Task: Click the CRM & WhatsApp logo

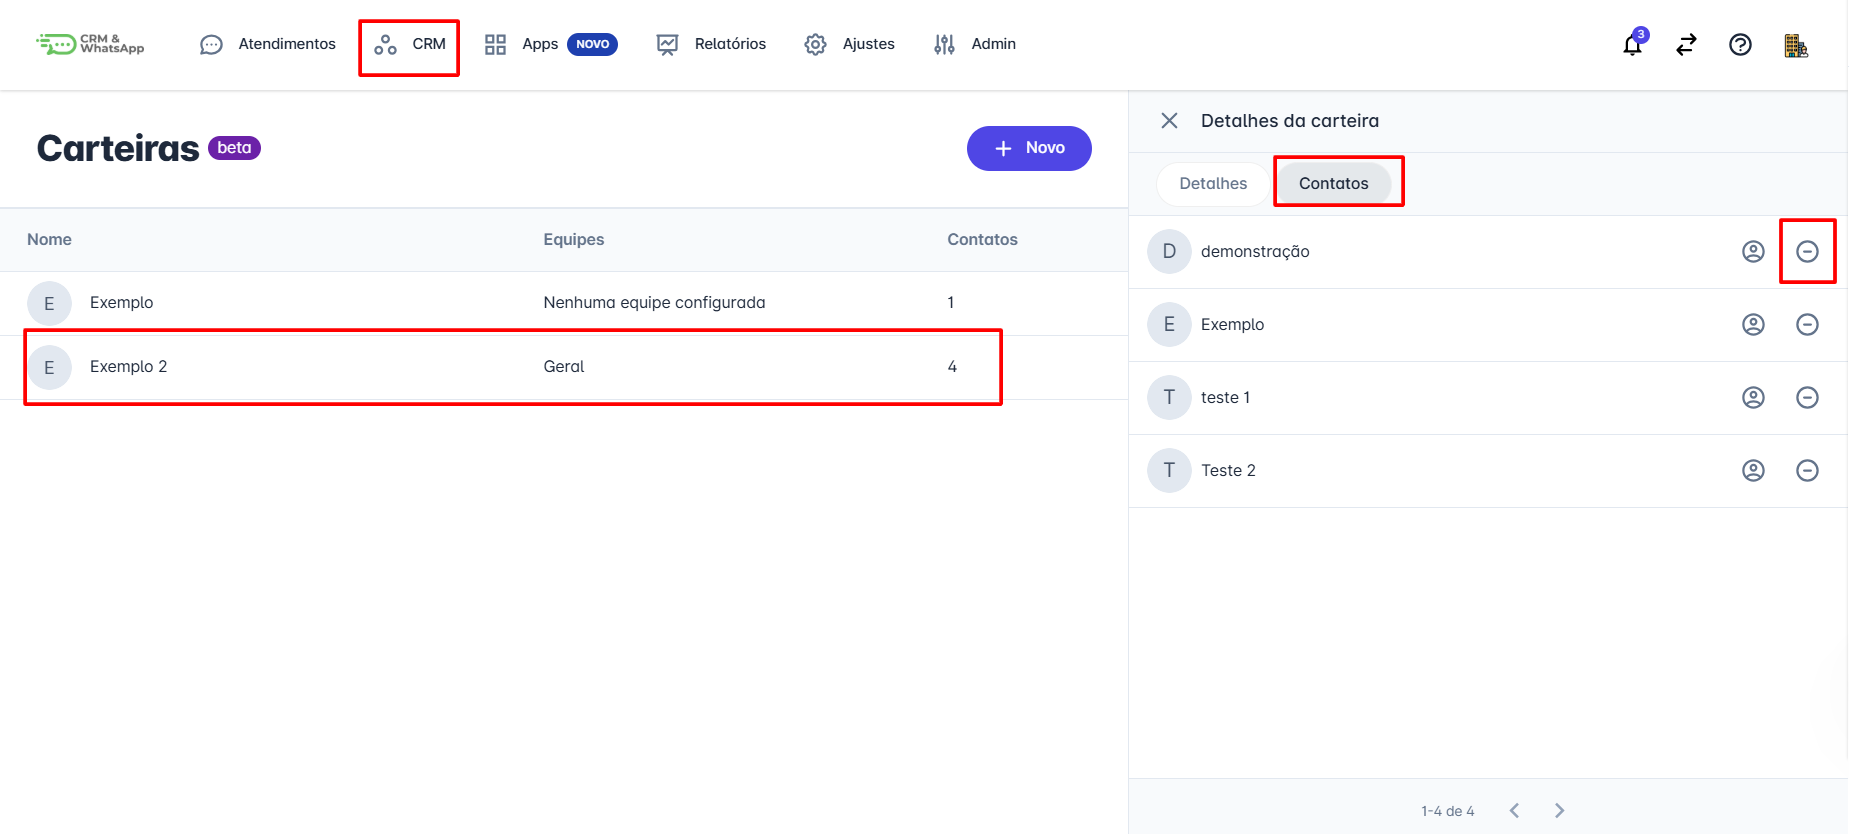Action: 91,45
